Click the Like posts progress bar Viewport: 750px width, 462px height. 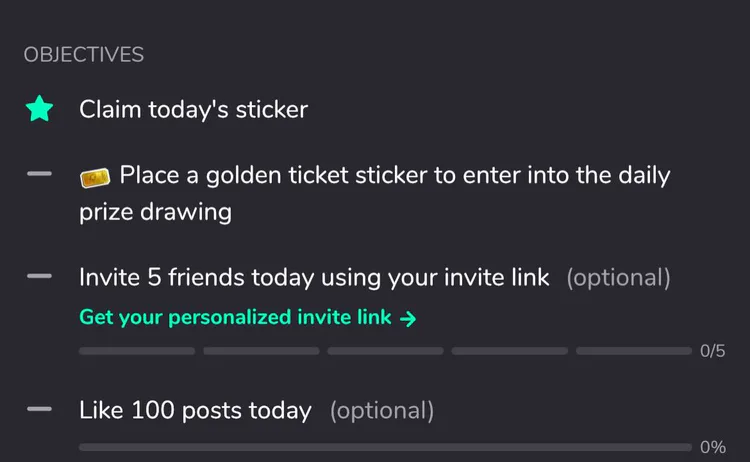[x=386, y=447]
